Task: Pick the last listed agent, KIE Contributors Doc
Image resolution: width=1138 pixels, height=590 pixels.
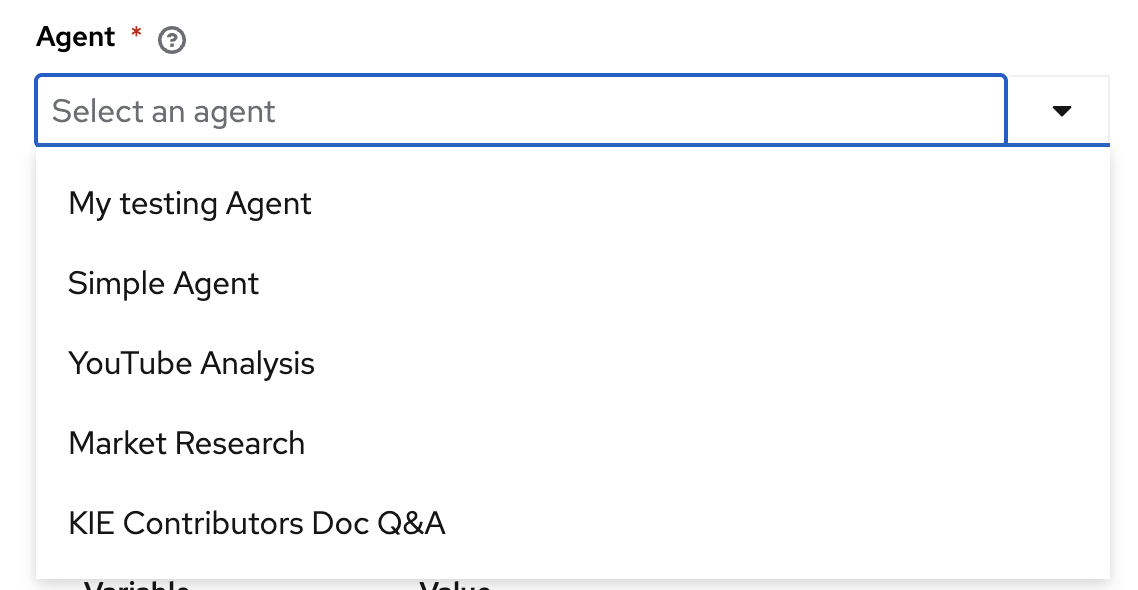Action: (256, 524)
